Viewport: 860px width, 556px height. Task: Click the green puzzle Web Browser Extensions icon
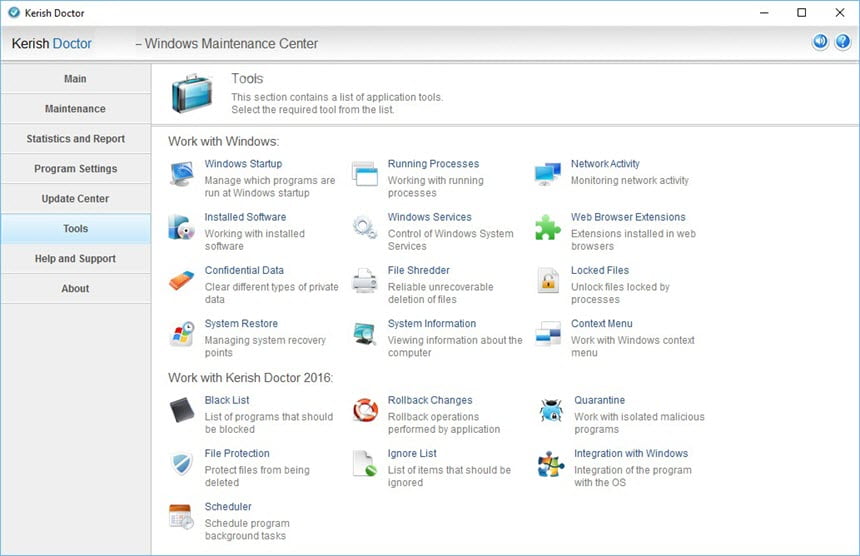(x=548, y=228)
